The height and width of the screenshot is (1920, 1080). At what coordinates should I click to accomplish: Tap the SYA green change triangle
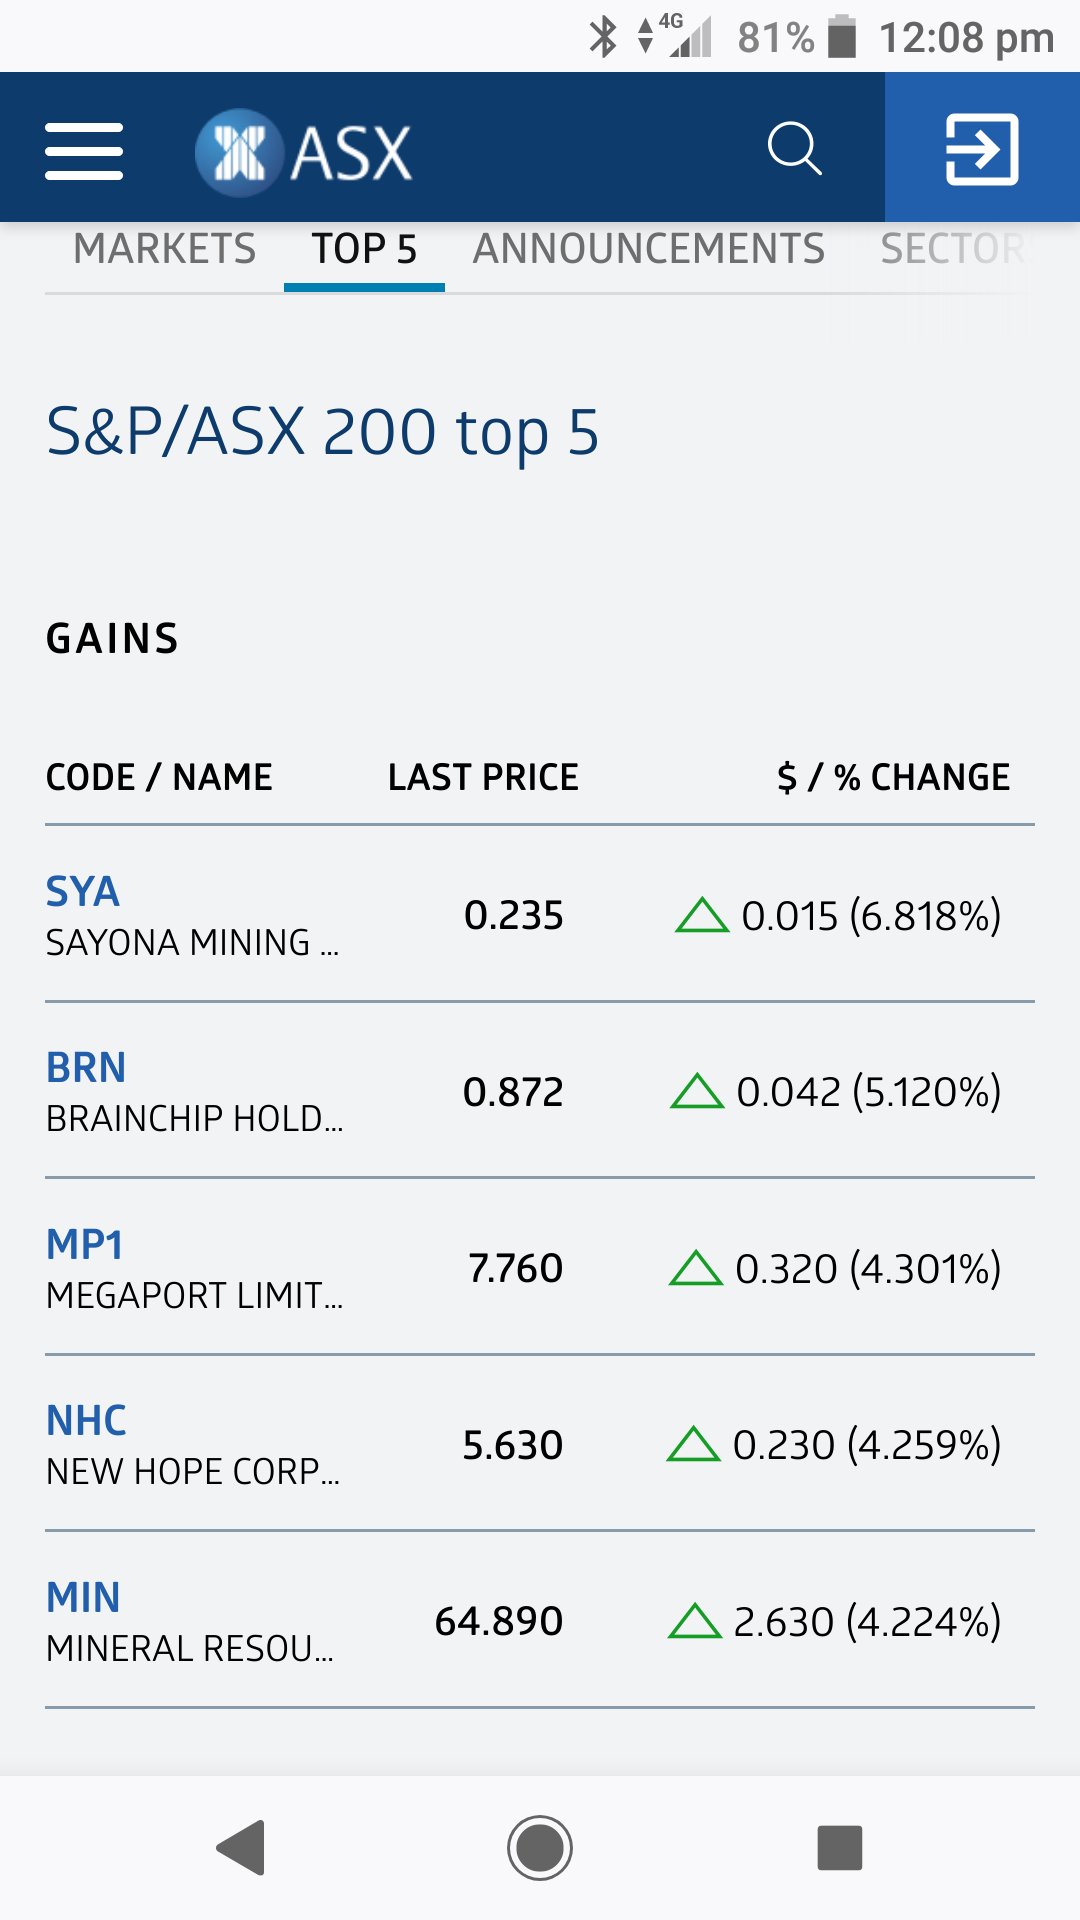tap(702, 915)
